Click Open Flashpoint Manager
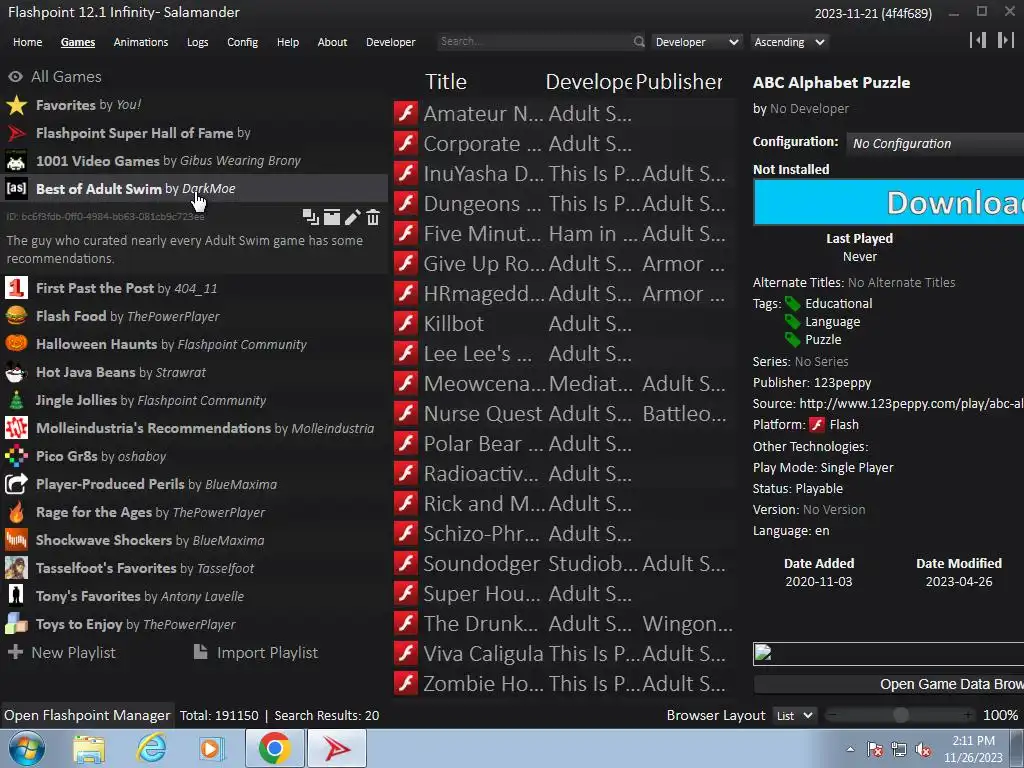The width and height of the screenshot is (1024, 768). click(x=88, y=716)
